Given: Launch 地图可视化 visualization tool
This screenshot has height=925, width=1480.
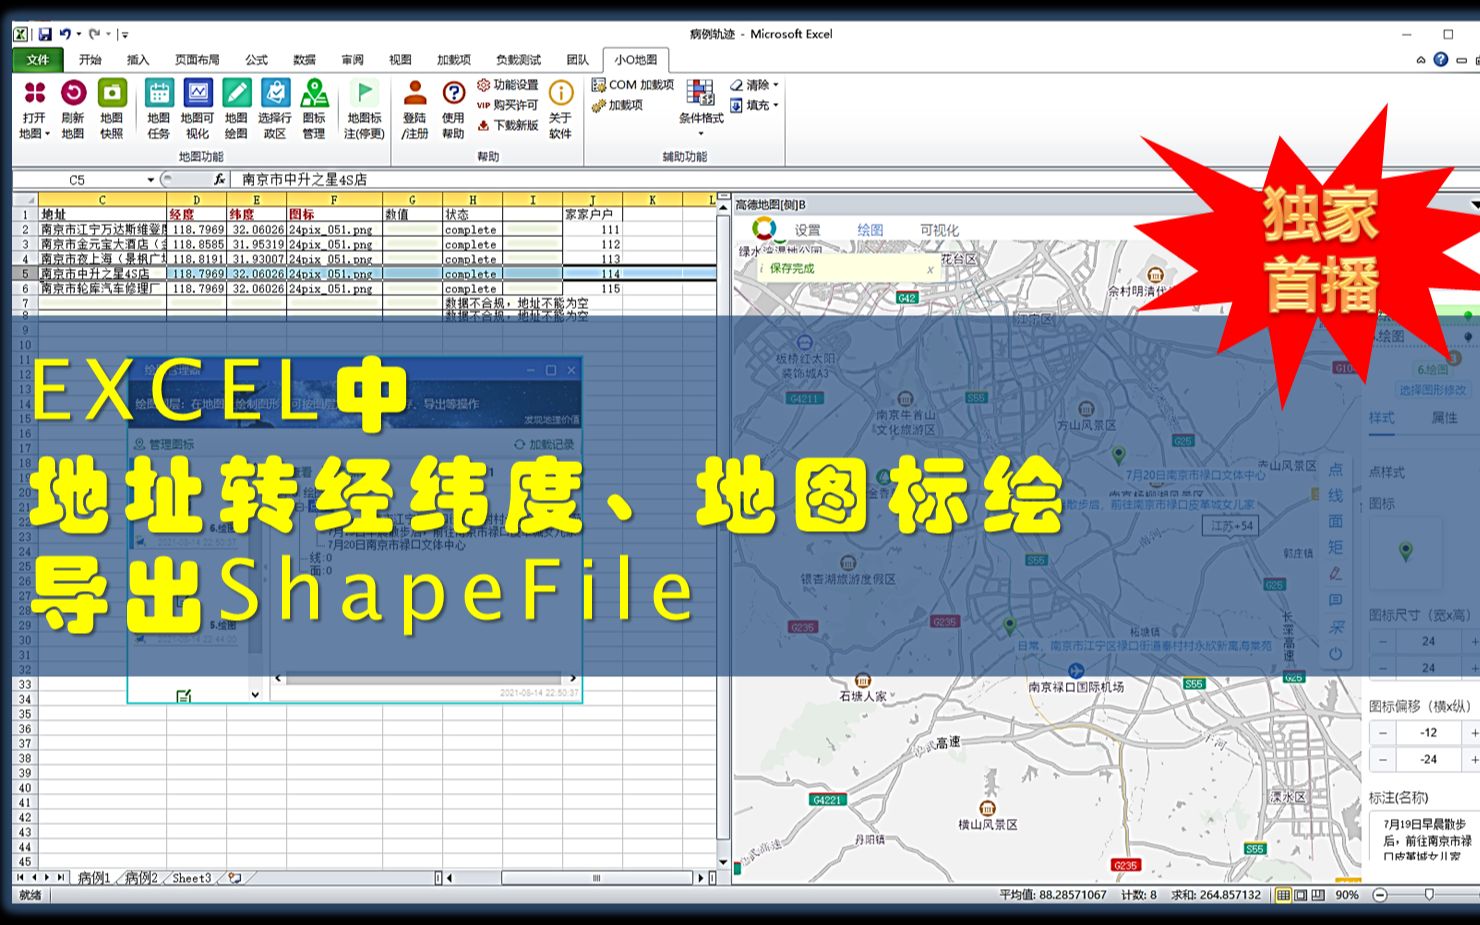Looking at the screenshot, I should click(197, 109).
